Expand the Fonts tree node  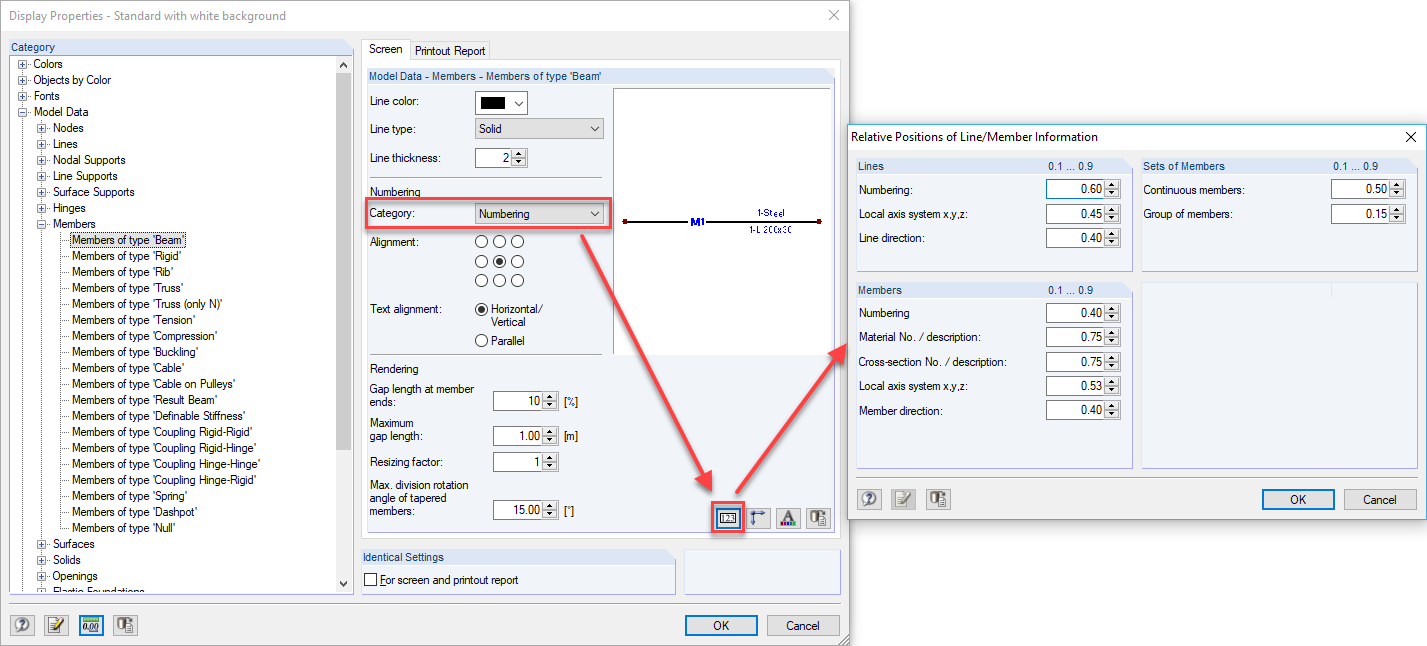point(23,96)
